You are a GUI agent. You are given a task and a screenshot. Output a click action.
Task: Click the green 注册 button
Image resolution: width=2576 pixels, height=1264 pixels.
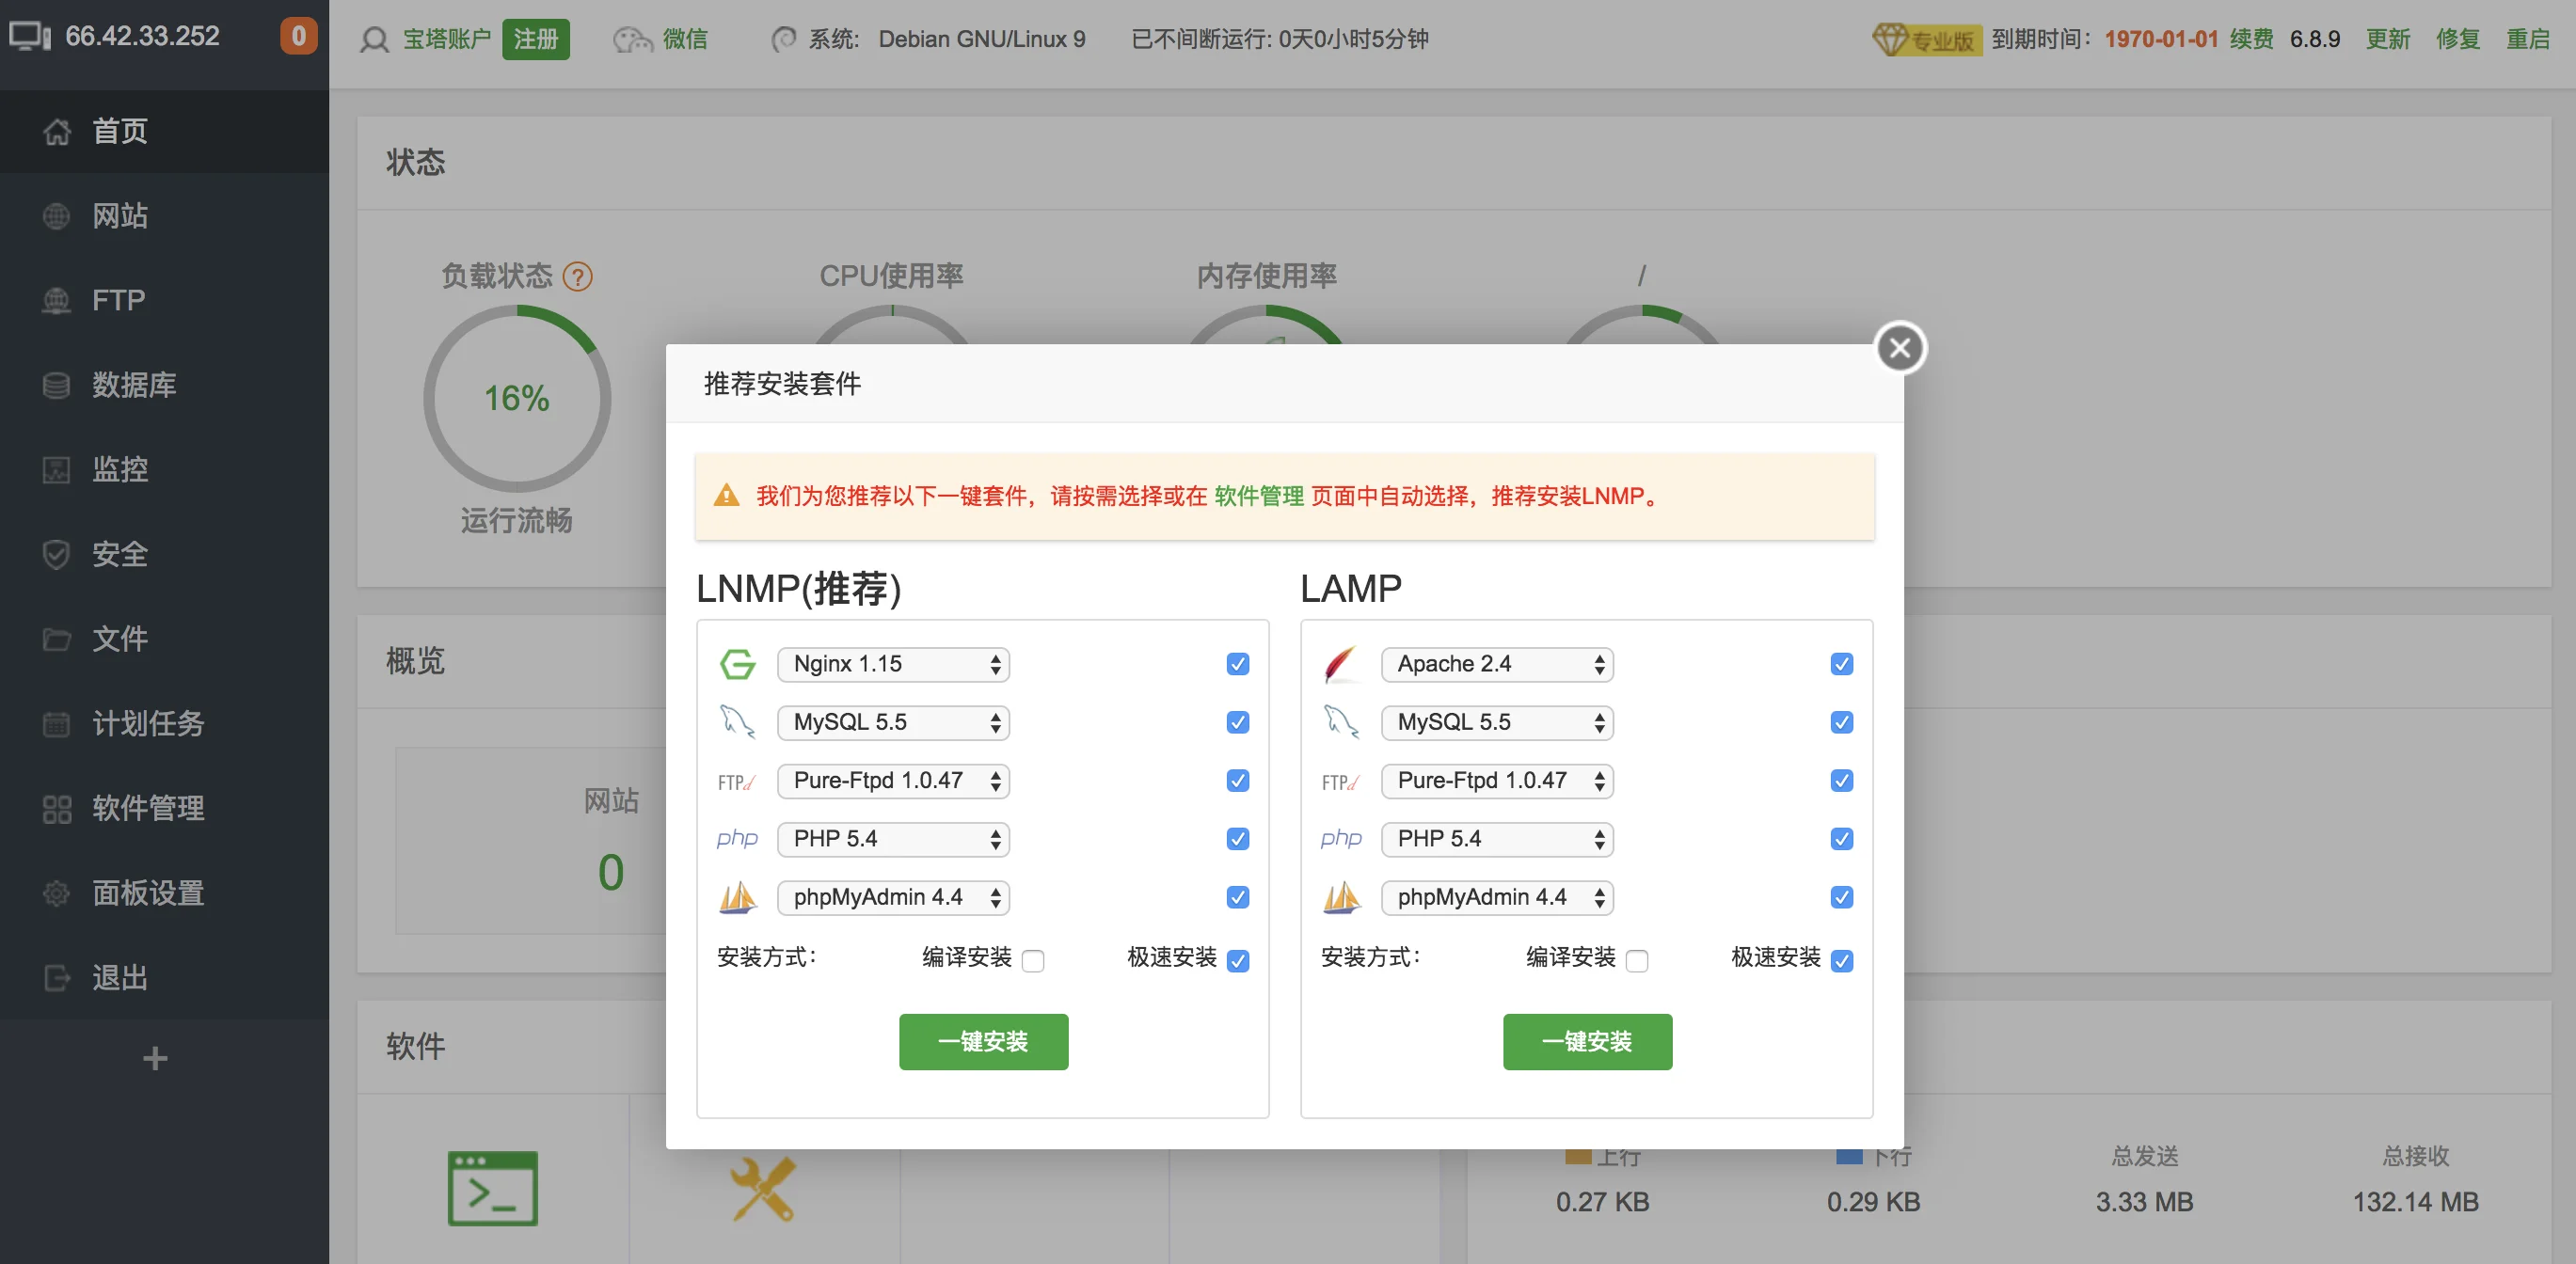click(x=535, y=39)
